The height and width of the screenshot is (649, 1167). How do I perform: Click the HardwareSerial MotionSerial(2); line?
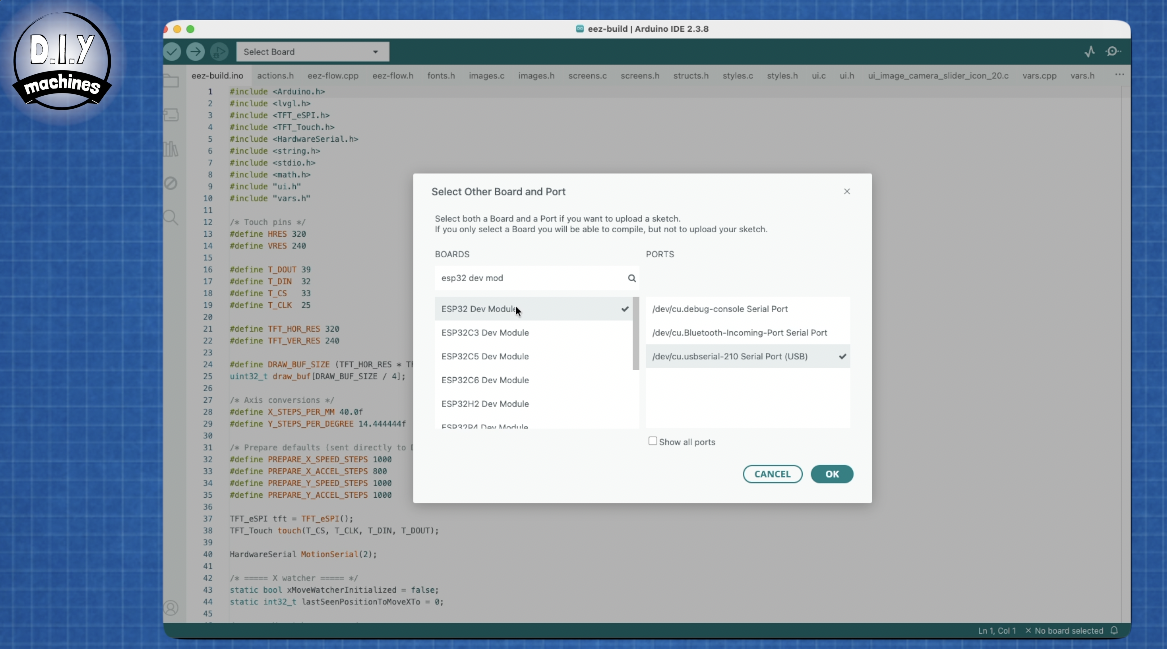click(304, 554)
